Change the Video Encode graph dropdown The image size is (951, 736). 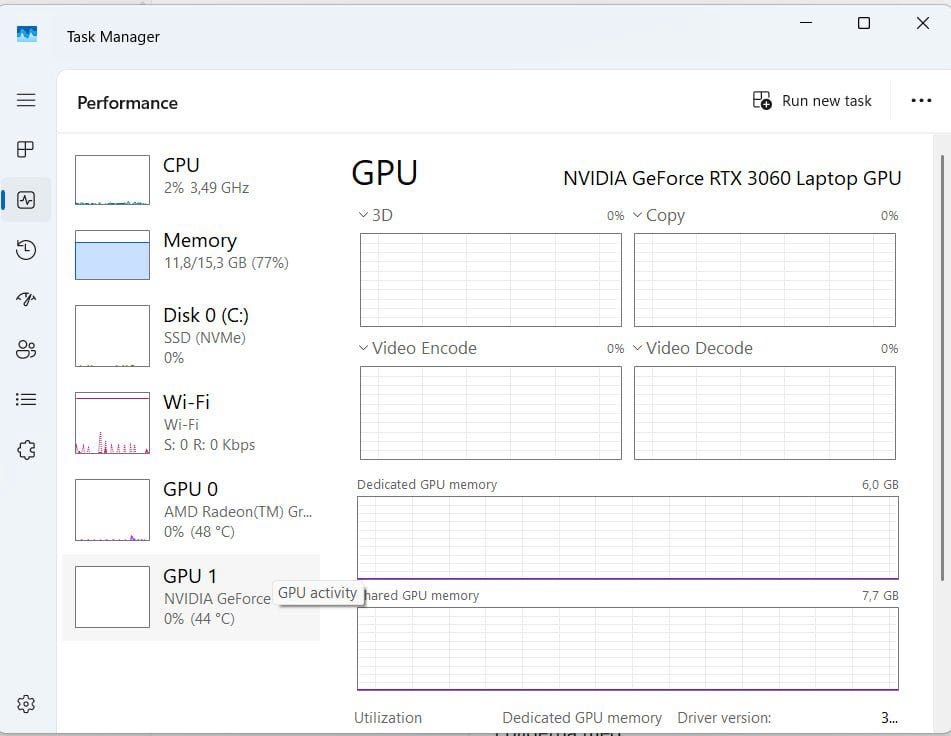pos(417,348)
